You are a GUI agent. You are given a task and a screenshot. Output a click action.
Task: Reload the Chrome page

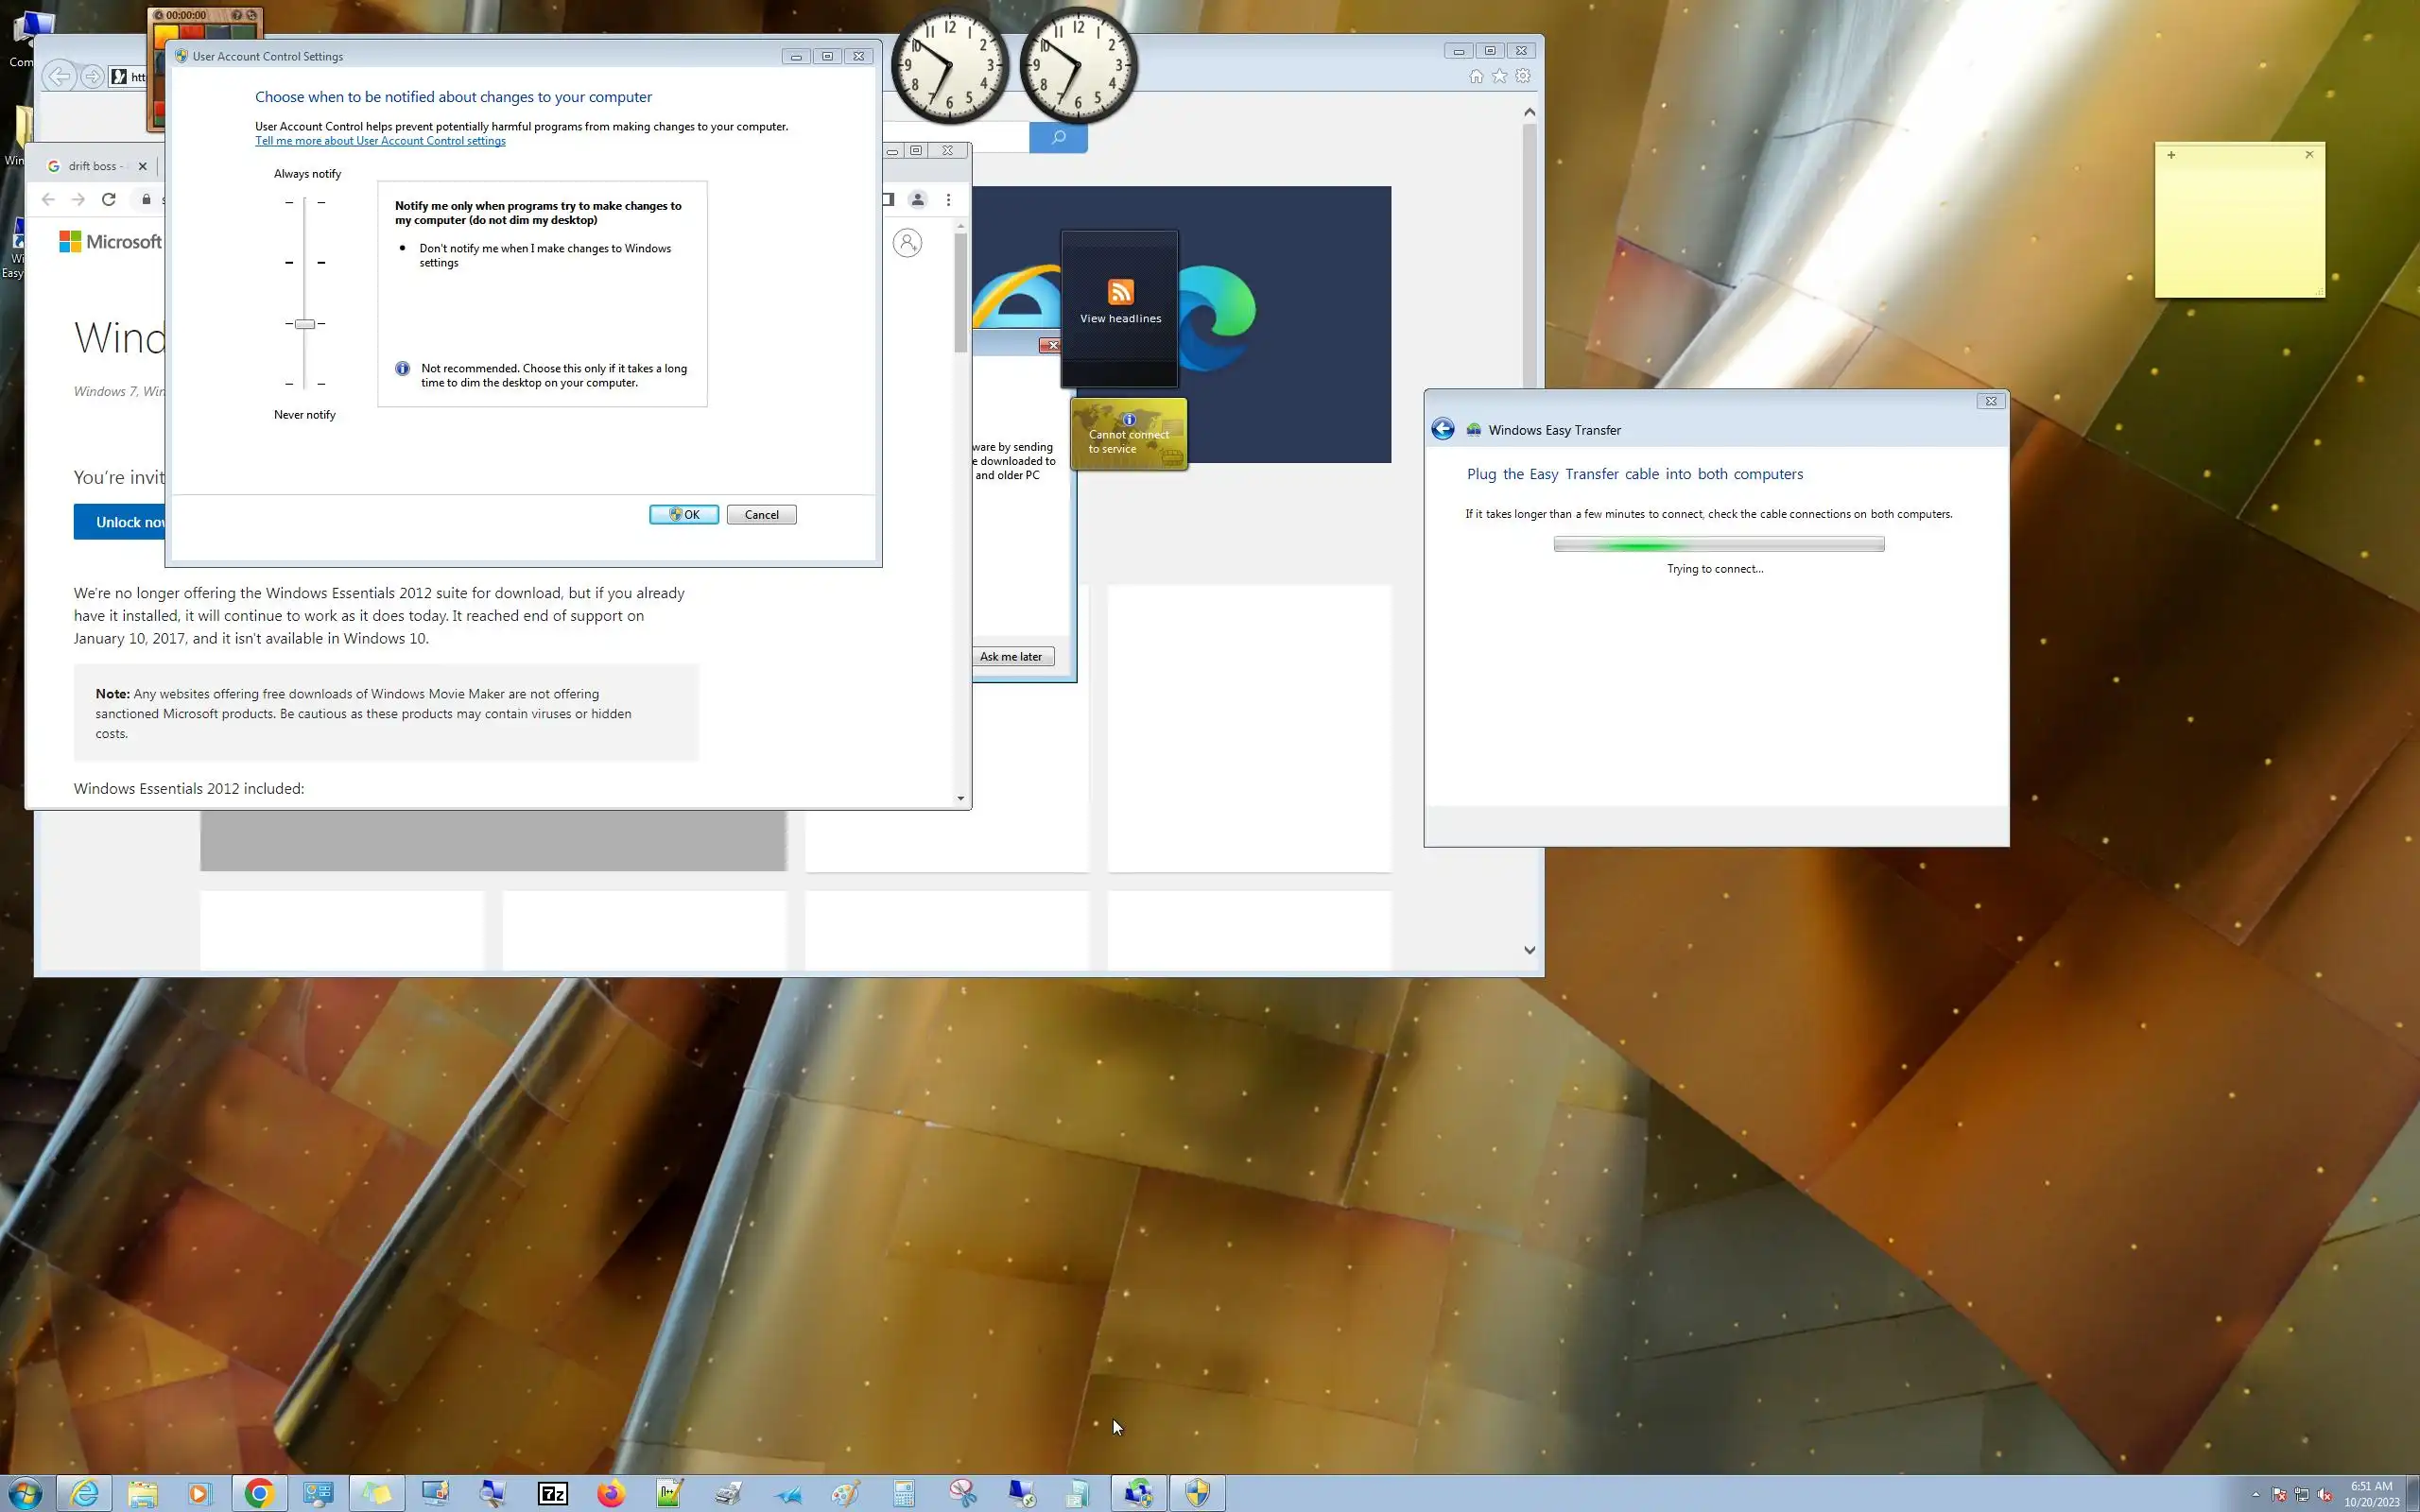pyautogui.click(x=109, y=200)
